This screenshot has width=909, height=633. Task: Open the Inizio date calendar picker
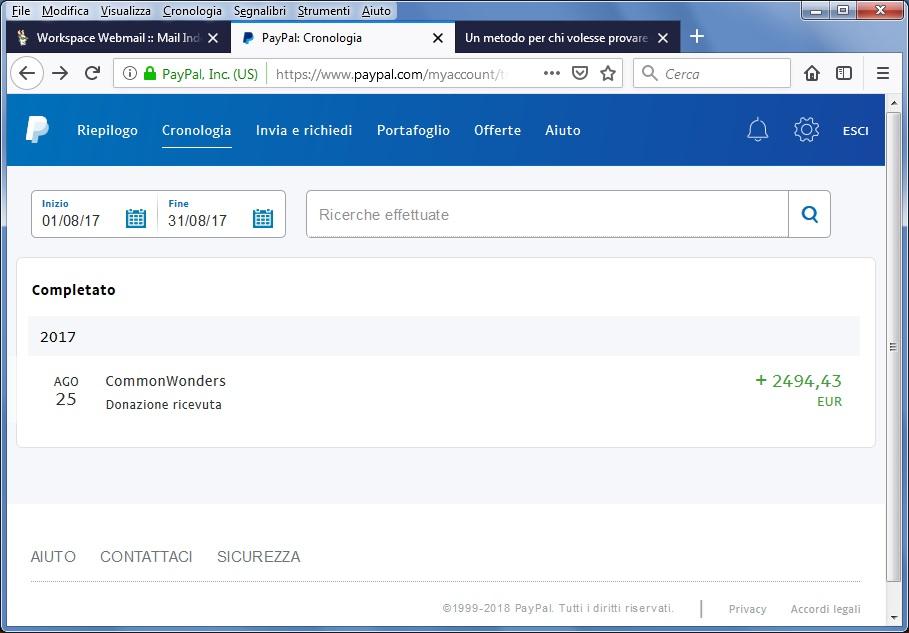pyautogui.click(x=136, y=219)
